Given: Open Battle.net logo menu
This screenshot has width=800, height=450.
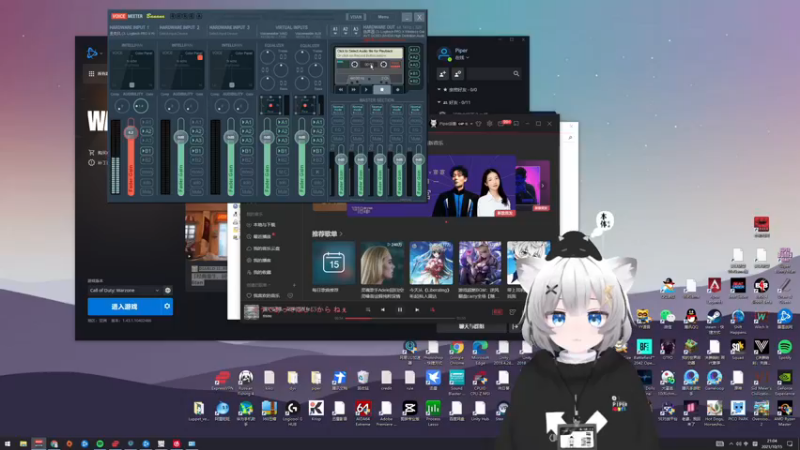Looking at the screenshot, I should (92, 53).
